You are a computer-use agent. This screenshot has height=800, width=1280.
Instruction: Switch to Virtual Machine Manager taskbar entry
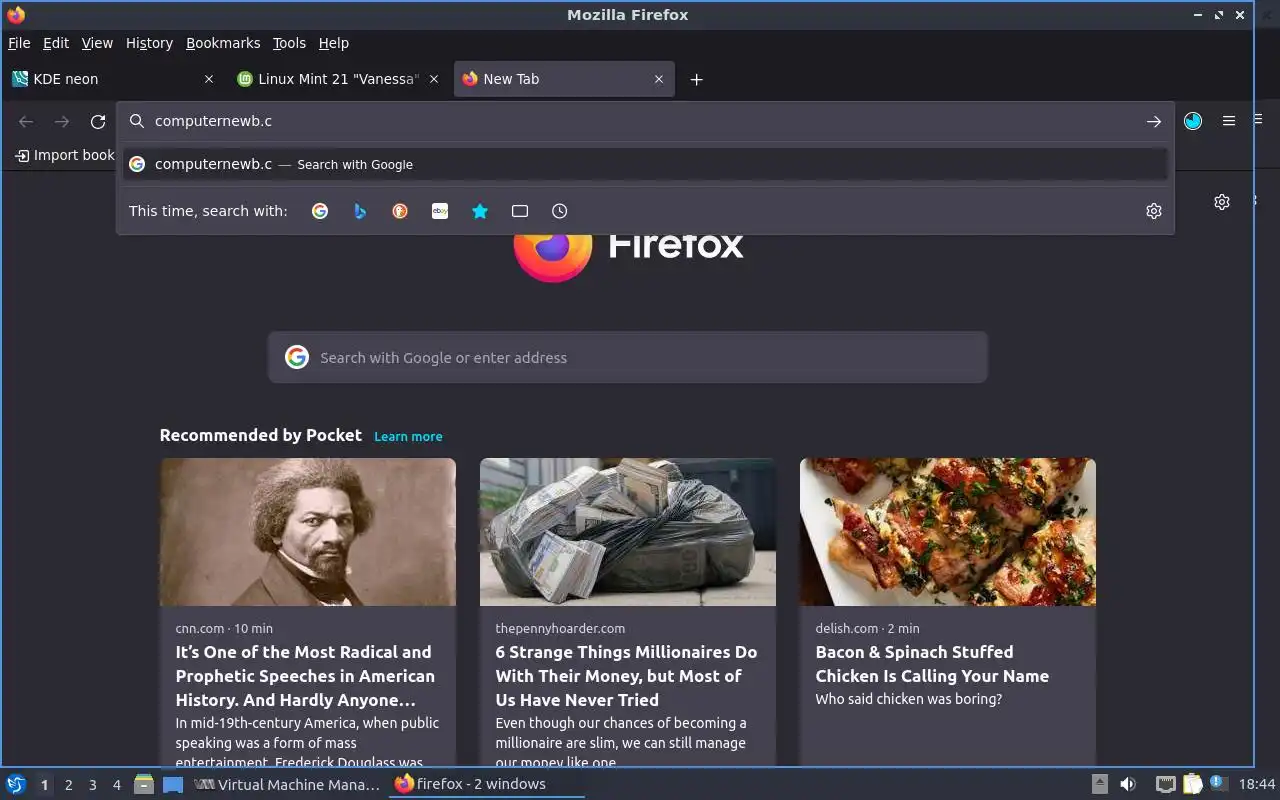(x=287, y=785)
